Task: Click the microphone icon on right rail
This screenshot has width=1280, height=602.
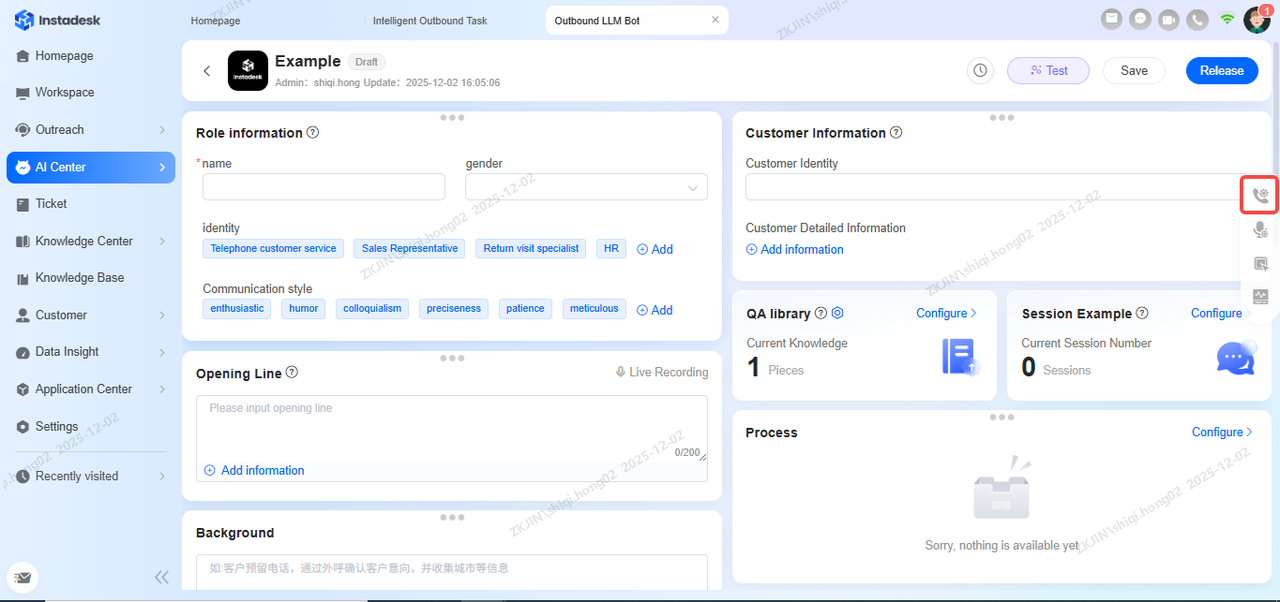Action: 1260,230
